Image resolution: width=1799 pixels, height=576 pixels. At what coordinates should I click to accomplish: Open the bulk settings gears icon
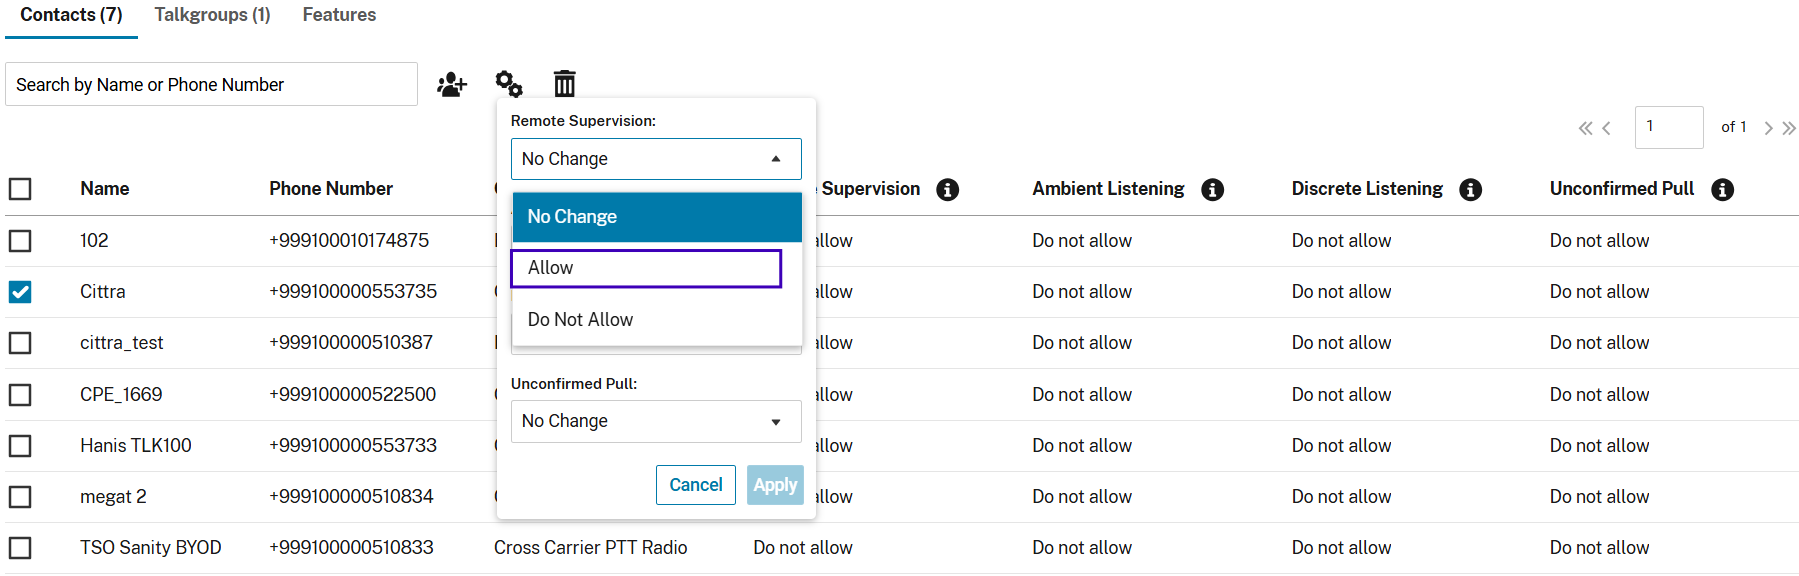tap(509, 84)
